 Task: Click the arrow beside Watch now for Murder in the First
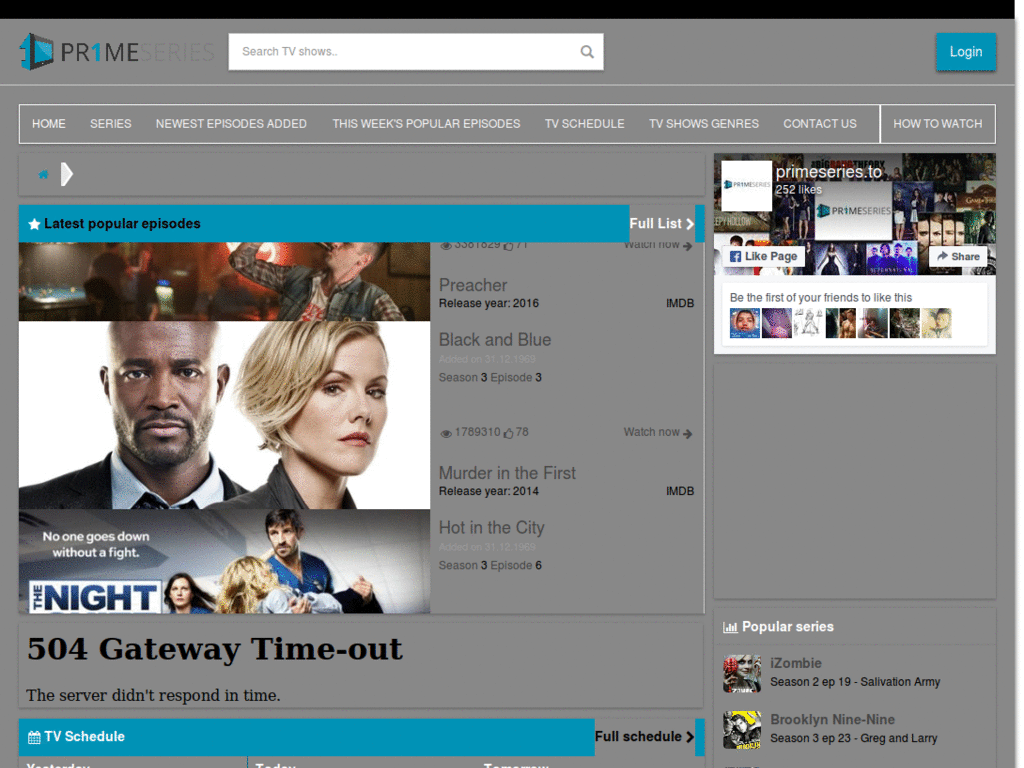coord(687,433)
